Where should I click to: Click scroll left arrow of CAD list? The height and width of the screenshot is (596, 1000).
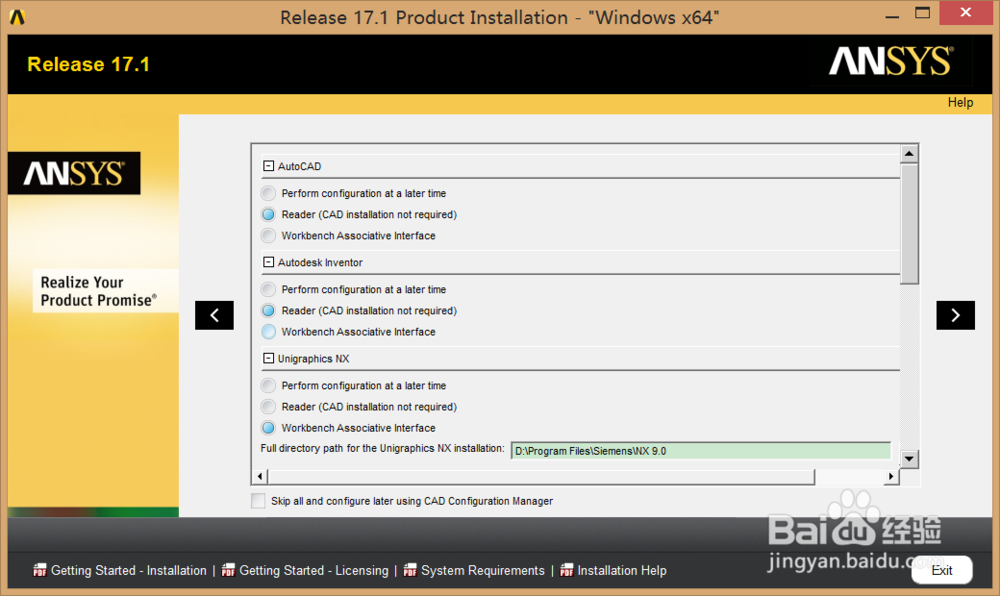(260, 476)
